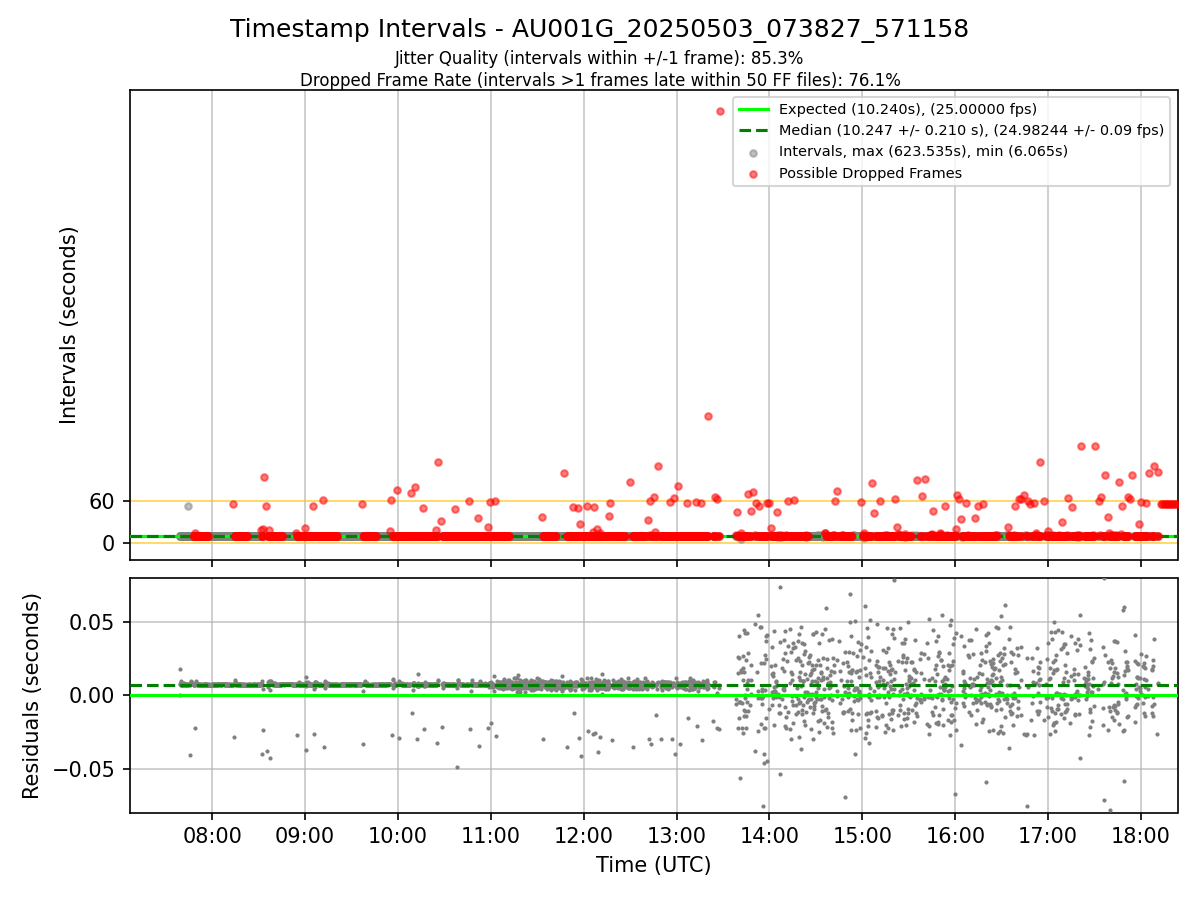Click the '13:00' time tick label

pos(677,834)
